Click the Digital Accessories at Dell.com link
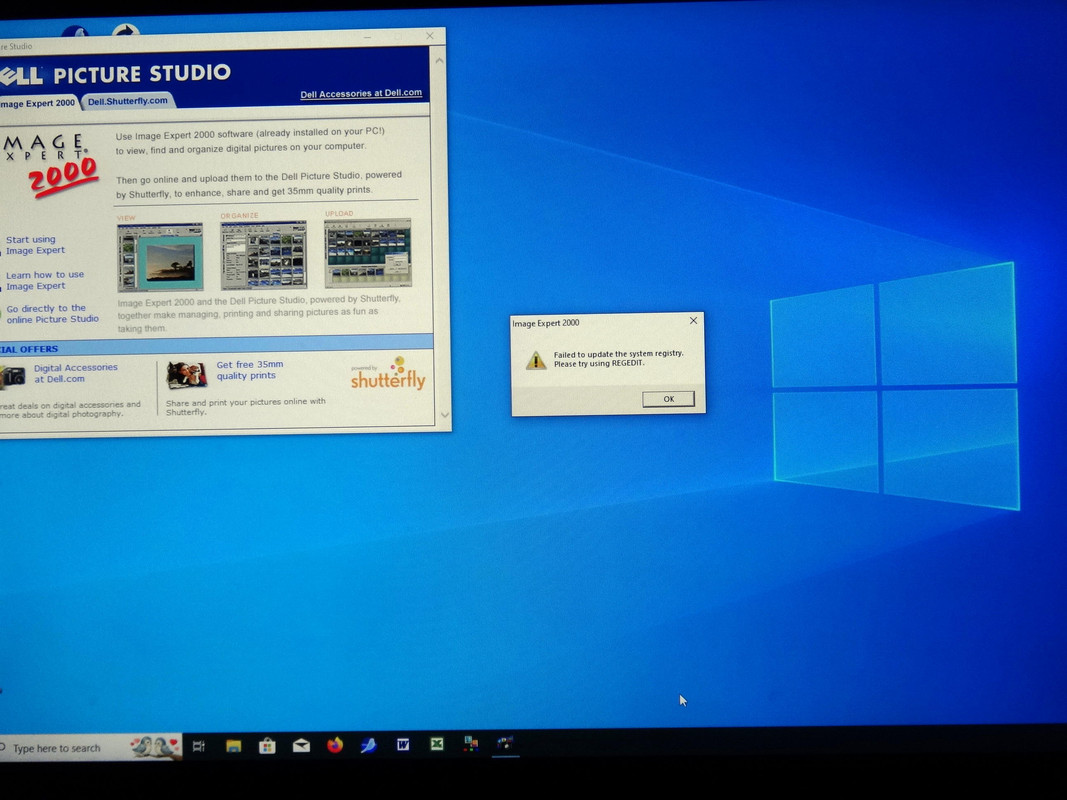This screenshot has width=1067, height=800. pos(76,373)
